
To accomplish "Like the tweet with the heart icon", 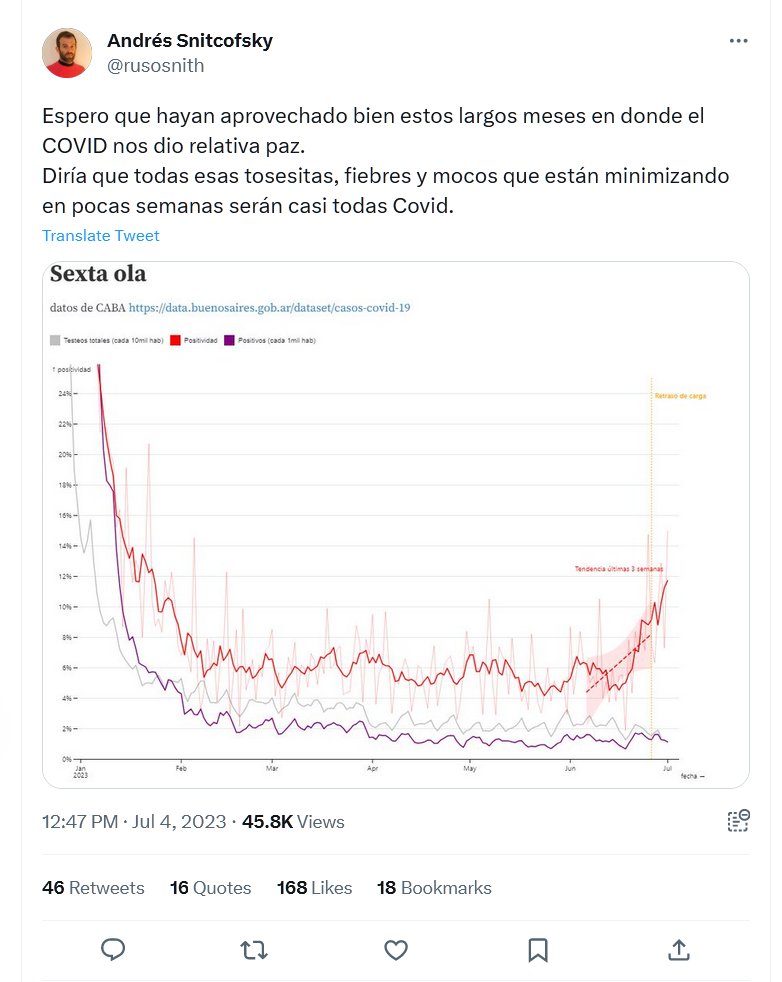I will [396, 949].
